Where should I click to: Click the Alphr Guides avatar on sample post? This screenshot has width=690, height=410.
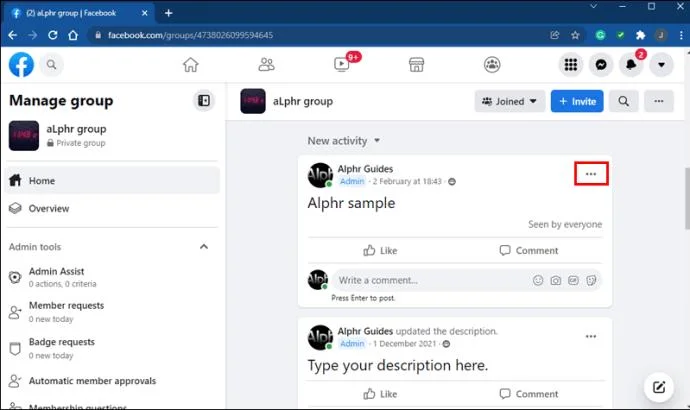pos(320,175)
